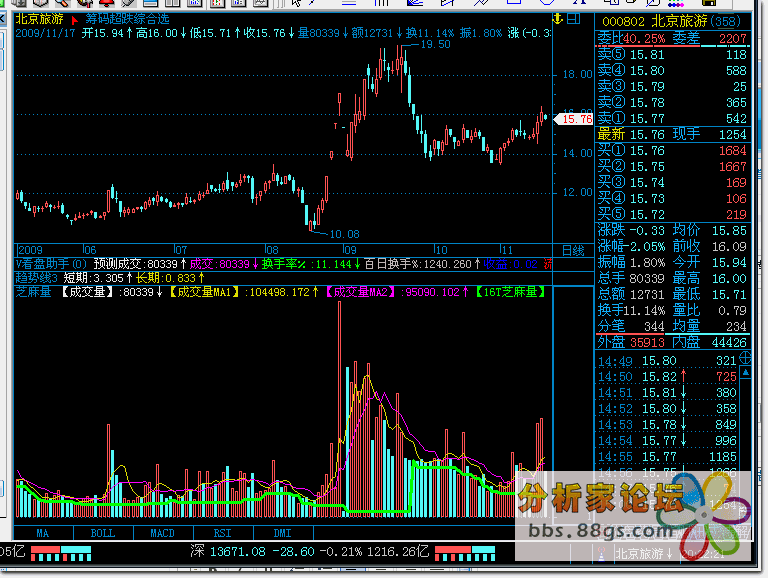
Task: Select the RSI indicator tab
Action: coord(220,533)
